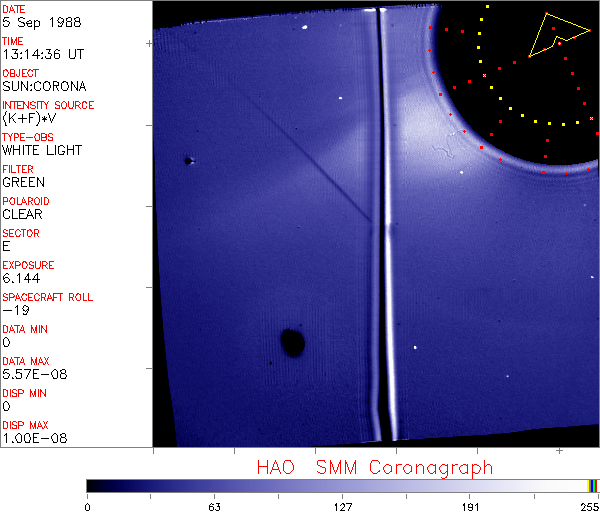The image size is (600, 512).
Task: Click the "CLEAR" polaroid value
Action: coord(22,214)
